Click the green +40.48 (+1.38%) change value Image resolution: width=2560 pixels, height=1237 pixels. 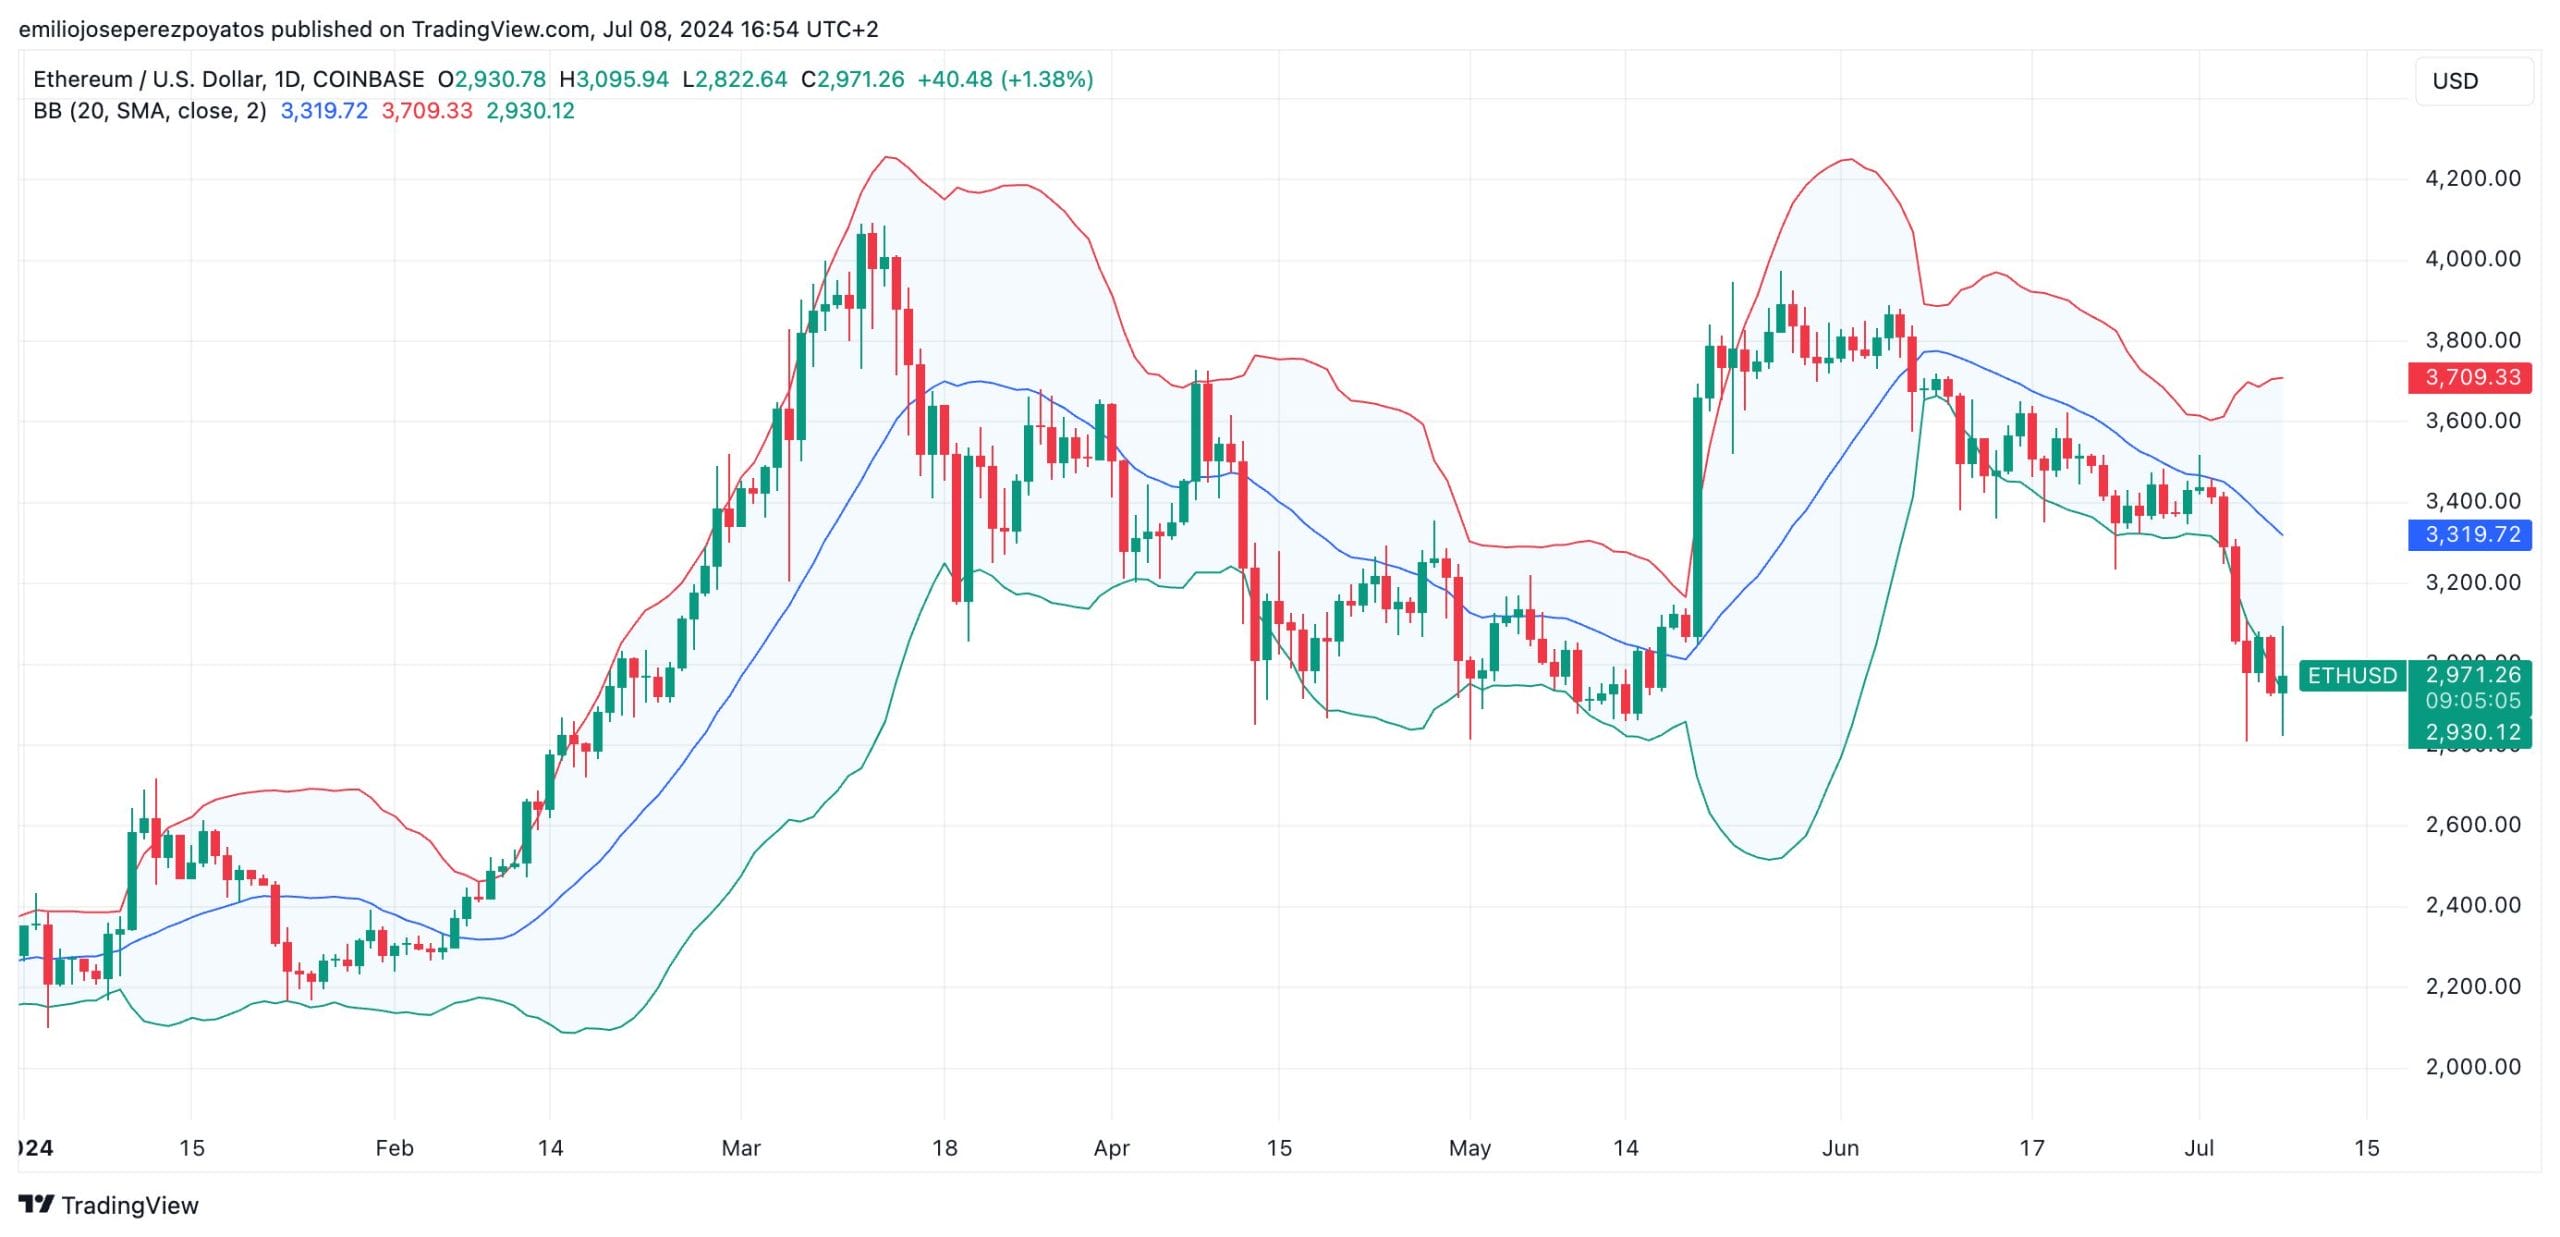pos(1005,79)
